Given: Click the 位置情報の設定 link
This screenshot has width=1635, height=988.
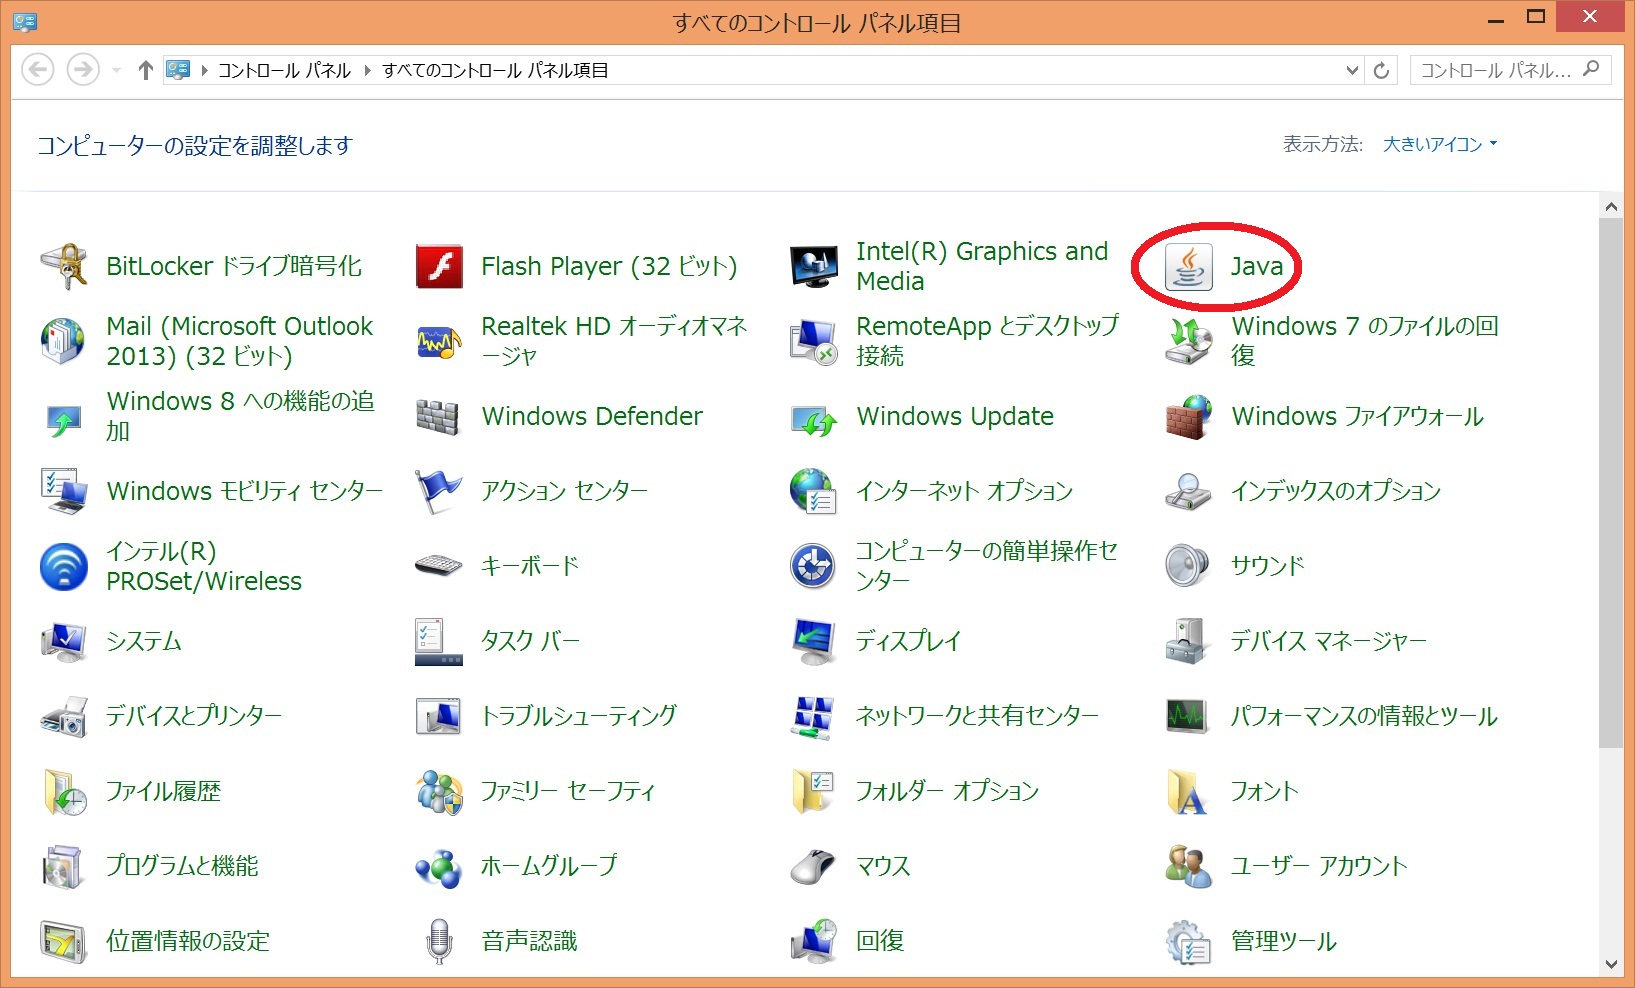Looking at the screenshot, I should coord(188,941).
